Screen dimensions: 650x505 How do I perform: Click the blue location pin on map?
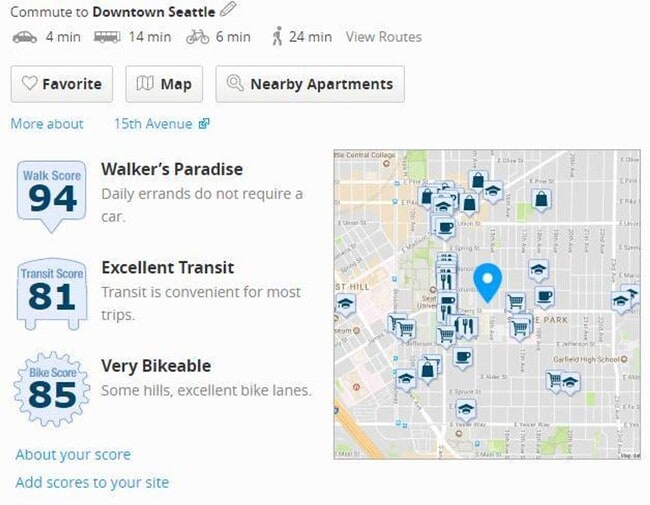[488, 282]
